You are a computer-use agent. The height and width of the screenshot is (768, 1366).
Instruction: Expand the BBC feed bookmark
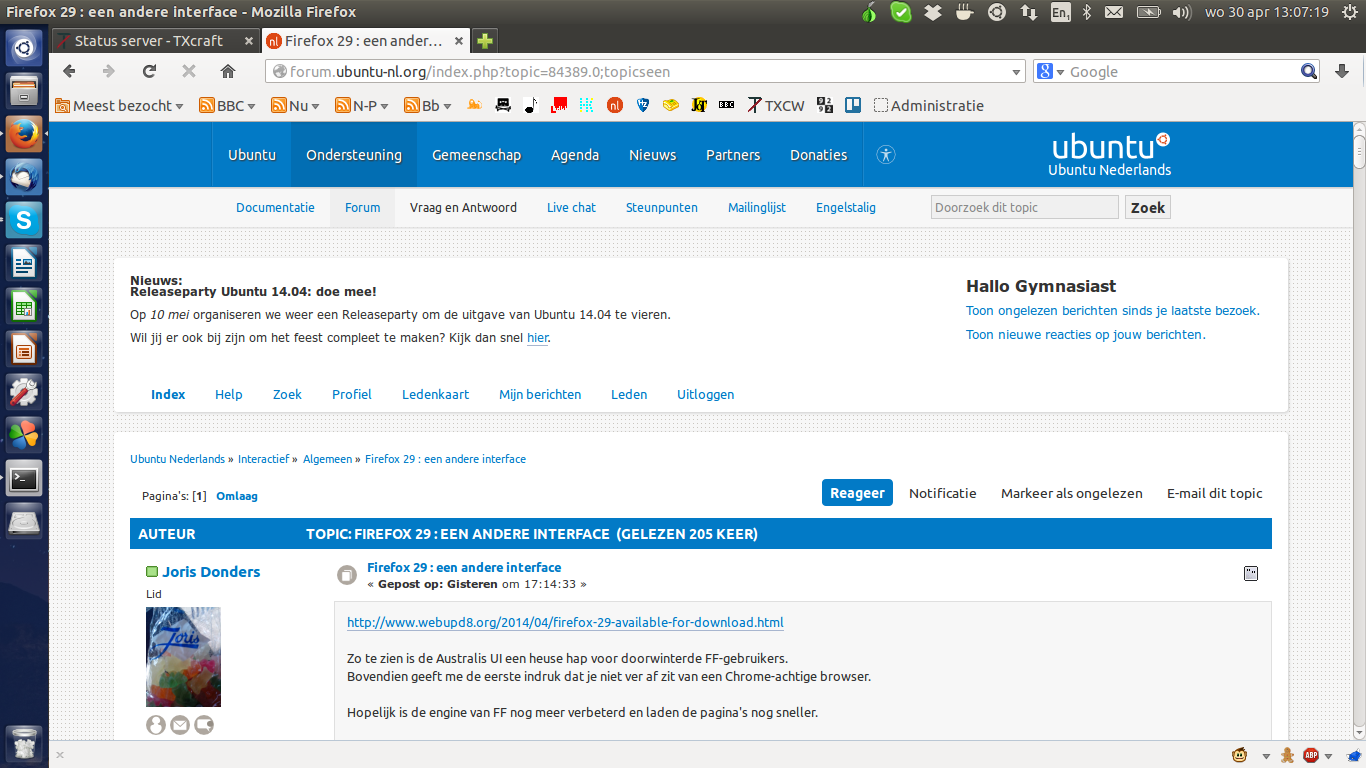pyautogui.click(x=228, y=105)
